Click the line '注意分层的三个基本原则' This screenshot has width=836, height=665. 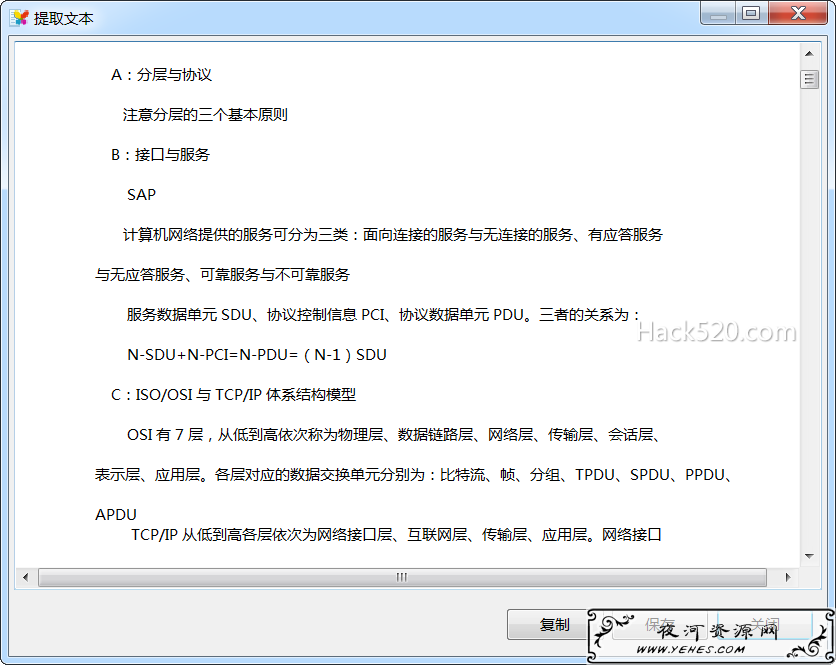[x=205, y=115]
